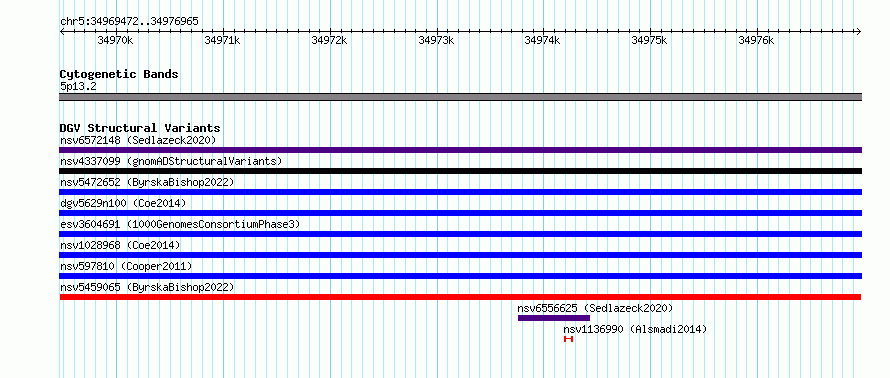This screenshot has width=890, height=378.
Task: Click the nsv597810 (Cooper2011) label
Action: [x=126, y=266]
